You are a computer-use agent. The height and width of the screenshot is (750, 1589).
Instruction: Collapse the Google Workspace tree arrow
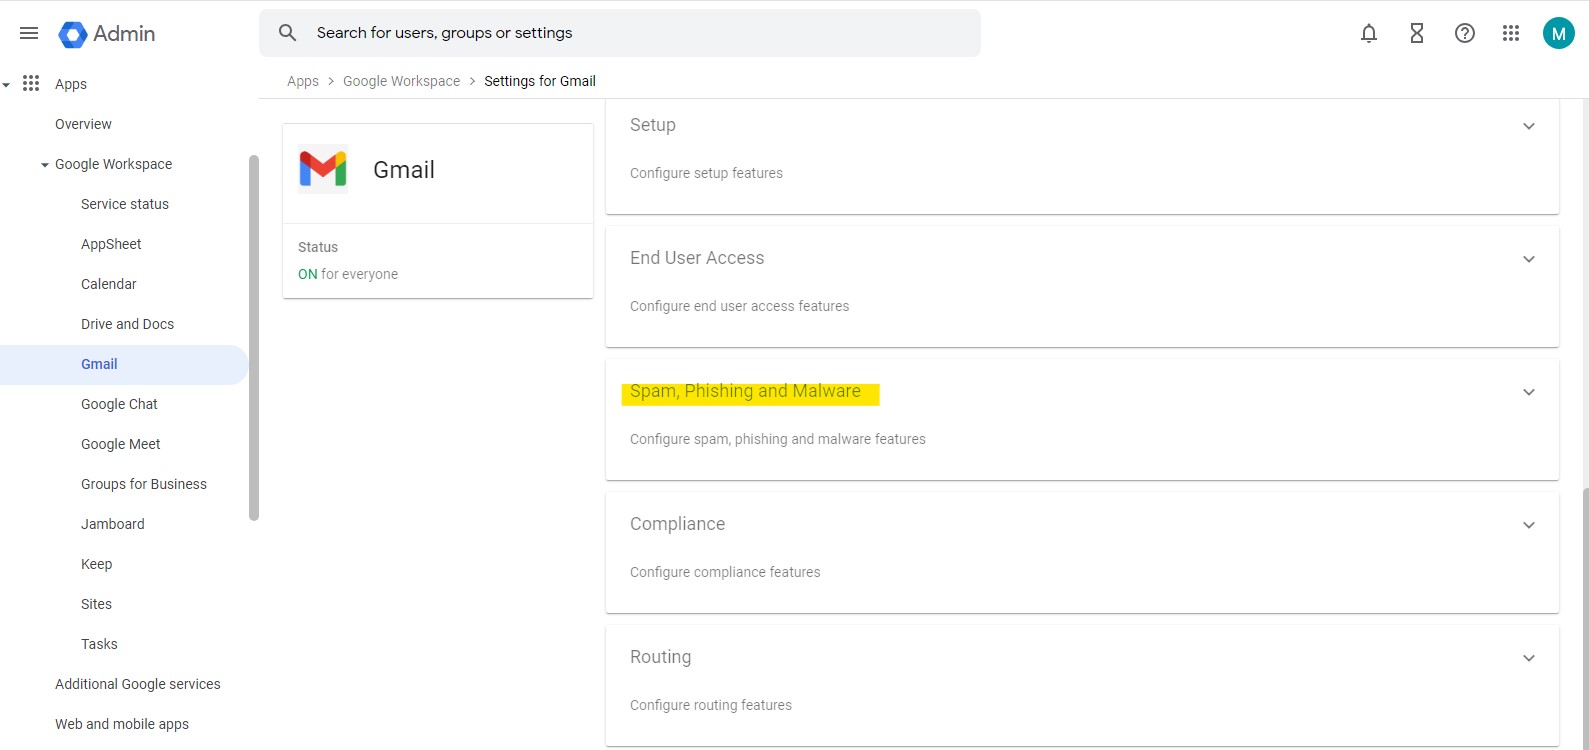45,165
